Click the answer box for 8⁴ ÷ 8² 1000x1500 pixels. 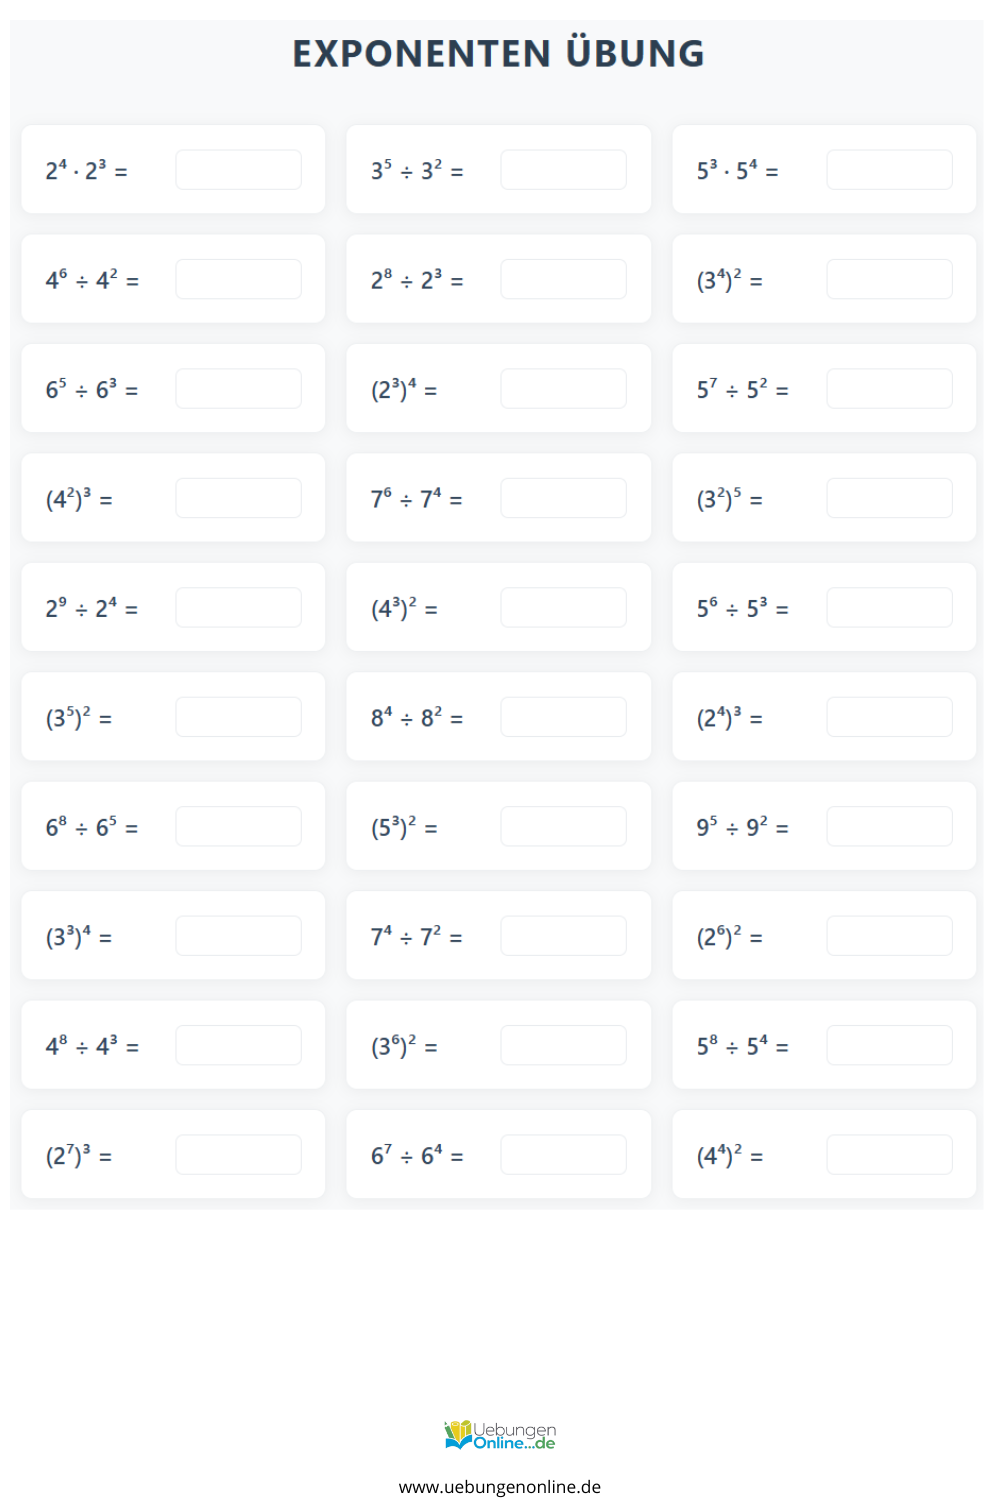pyautogui.click(x=563, y=717)
